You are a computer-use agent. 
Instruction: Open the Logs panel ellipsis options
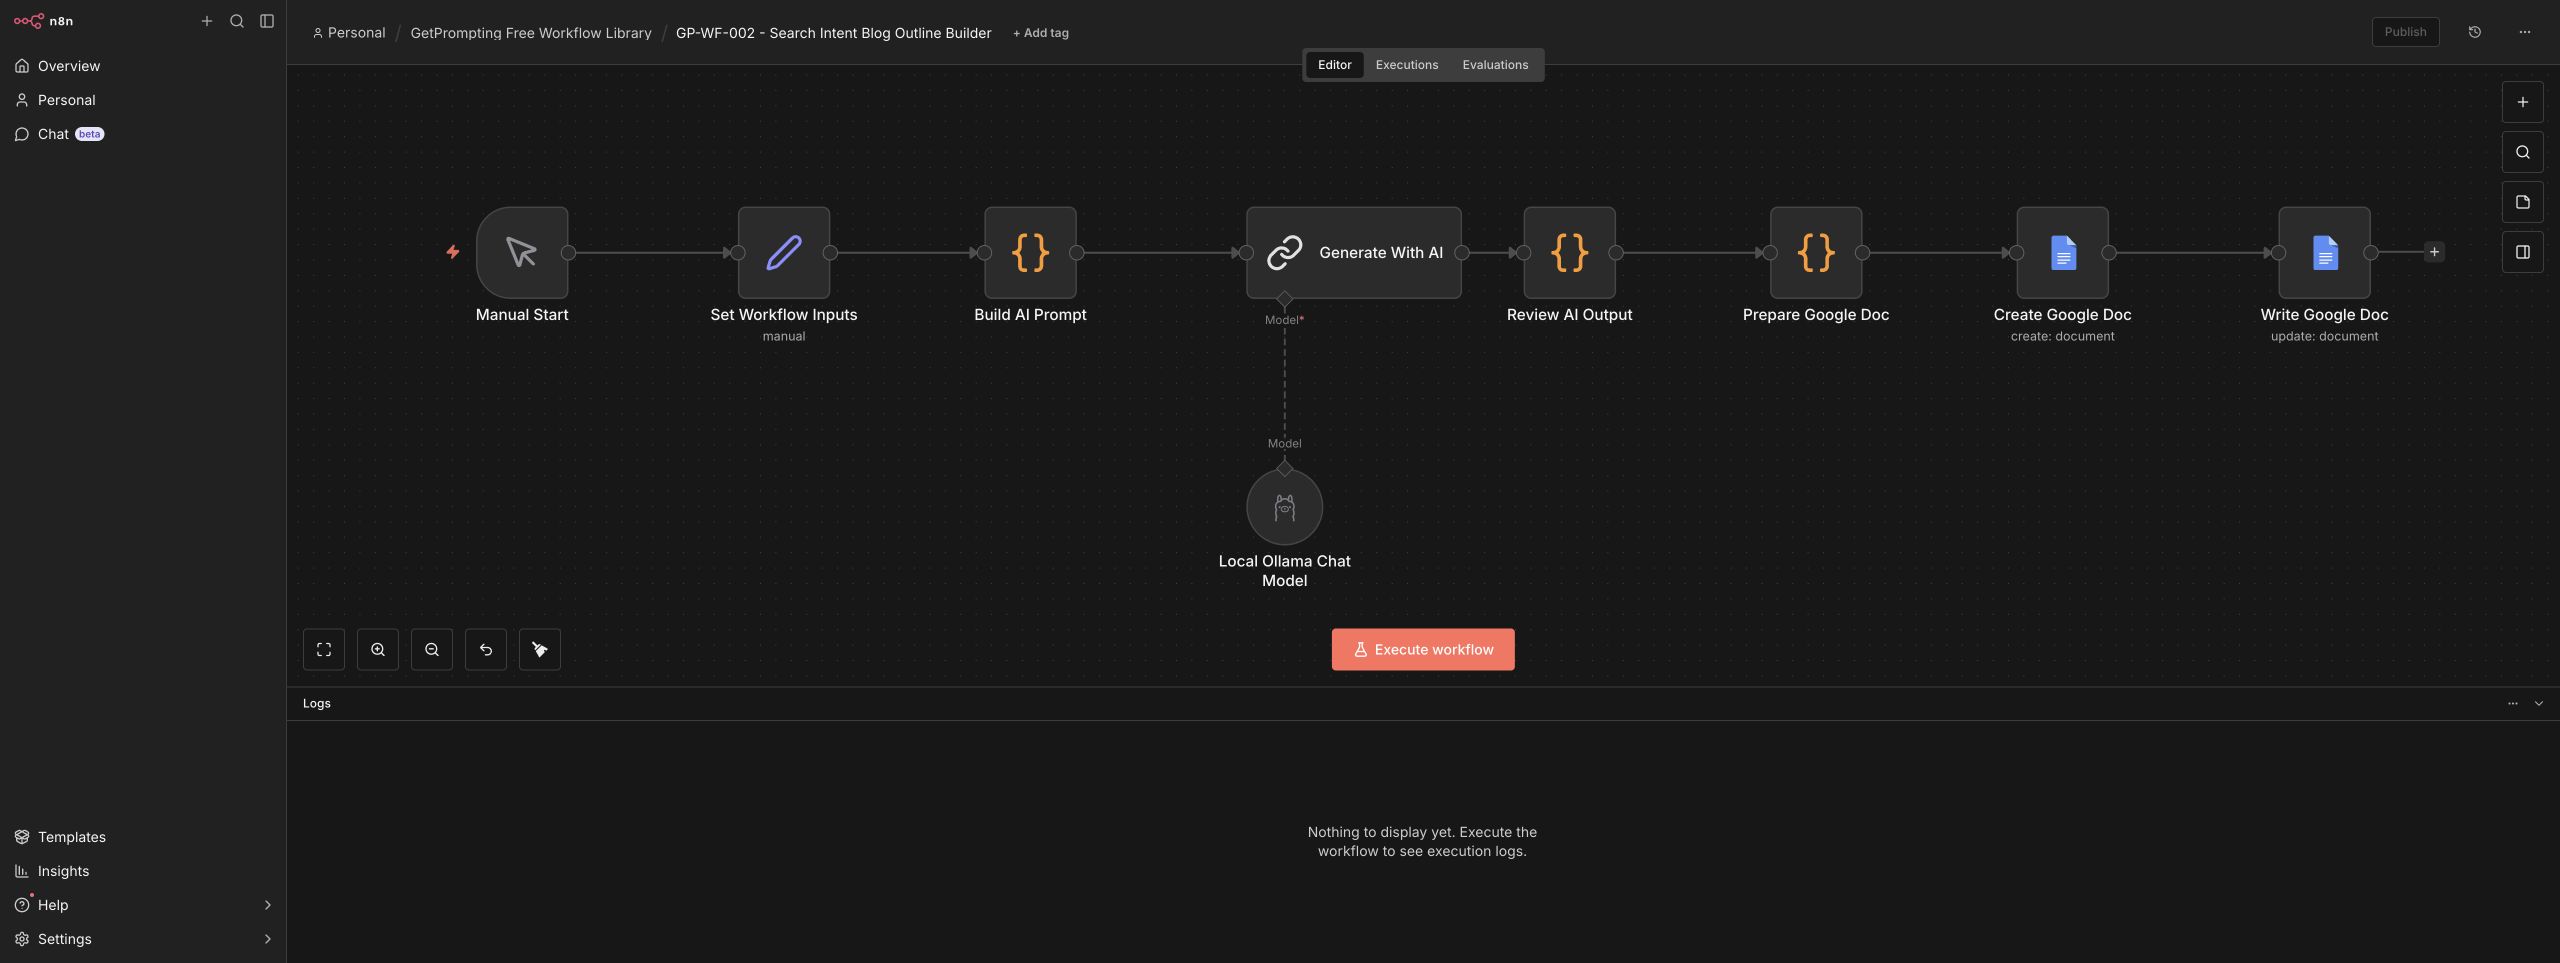tap(2512, 704)
